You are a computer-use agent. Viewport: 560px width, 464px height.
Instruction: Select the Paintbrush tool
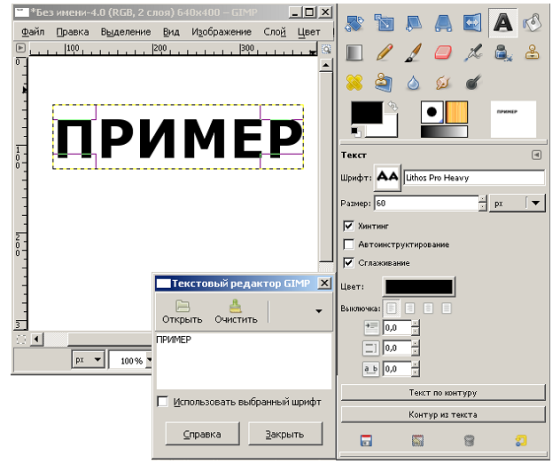(x=414, y=53)
